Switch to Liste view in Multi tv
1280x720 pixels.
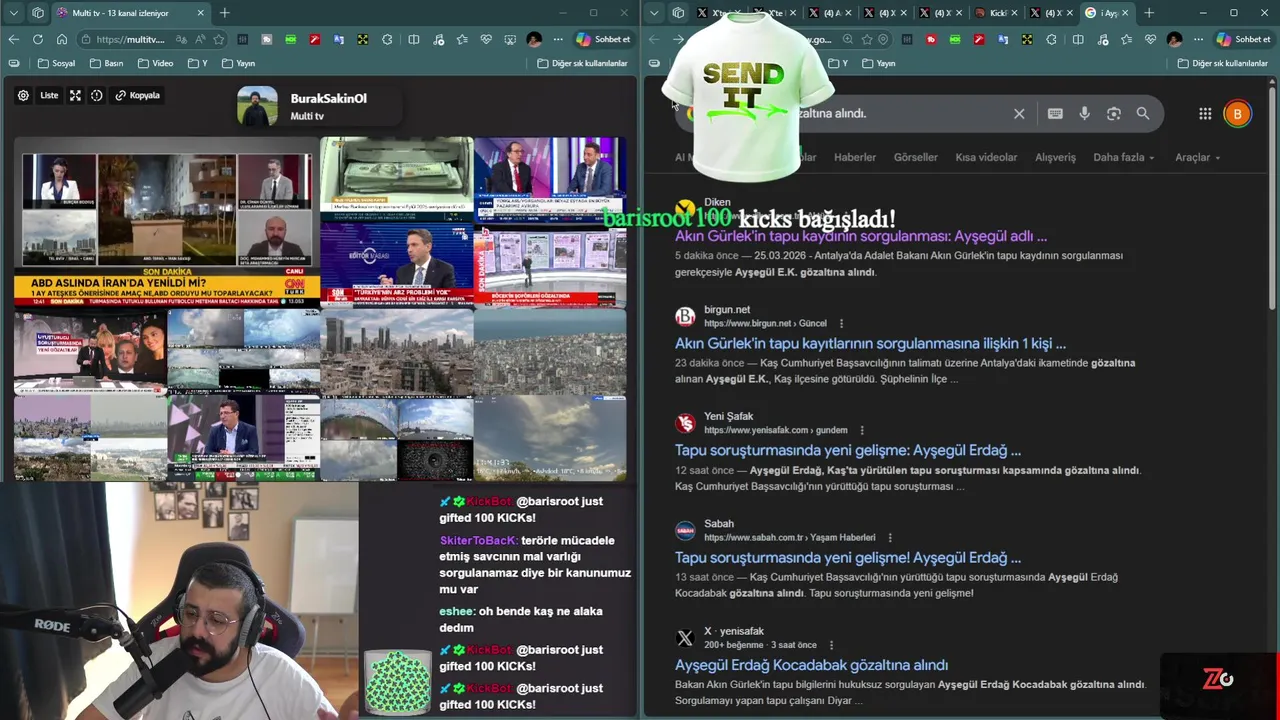click(49, 96)
